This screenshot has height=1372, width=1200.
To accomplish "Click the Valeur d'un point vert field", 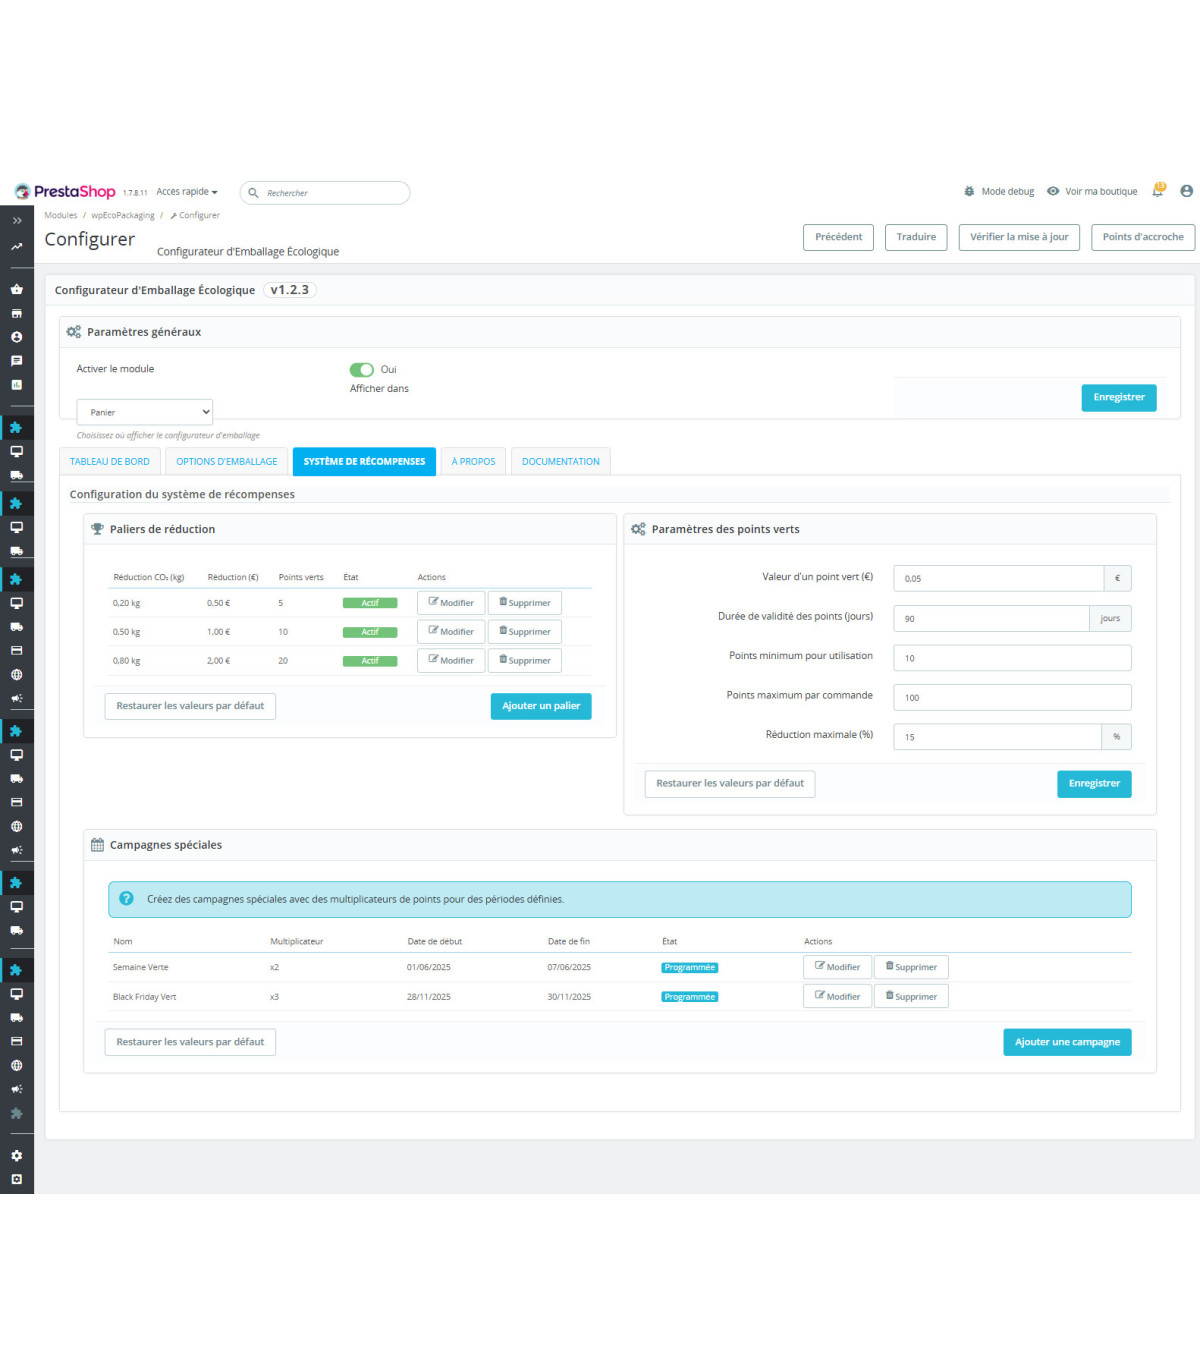I will point(998,578).
